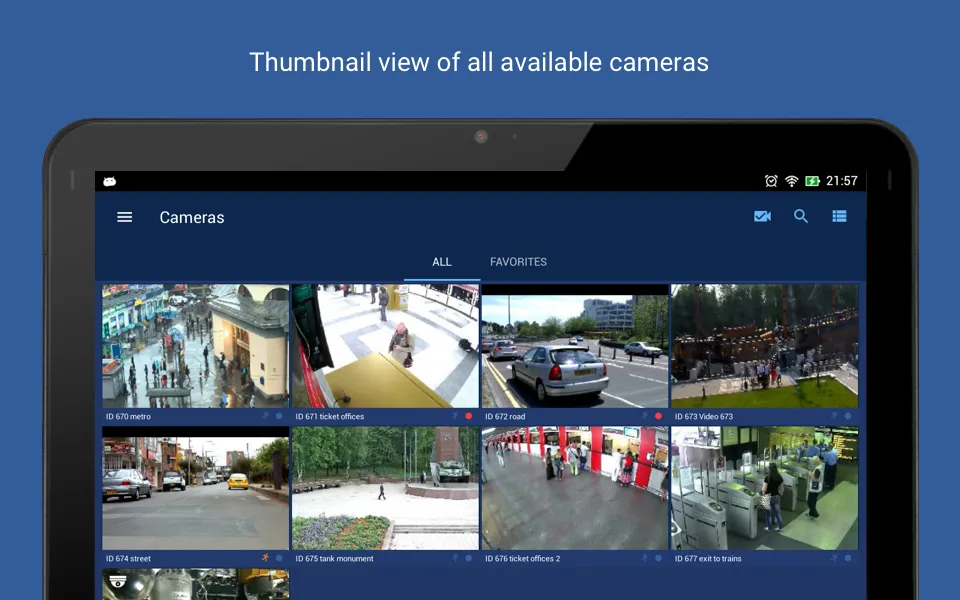Click recording status dot for ID 673 Video 673

tap(849, 416)
